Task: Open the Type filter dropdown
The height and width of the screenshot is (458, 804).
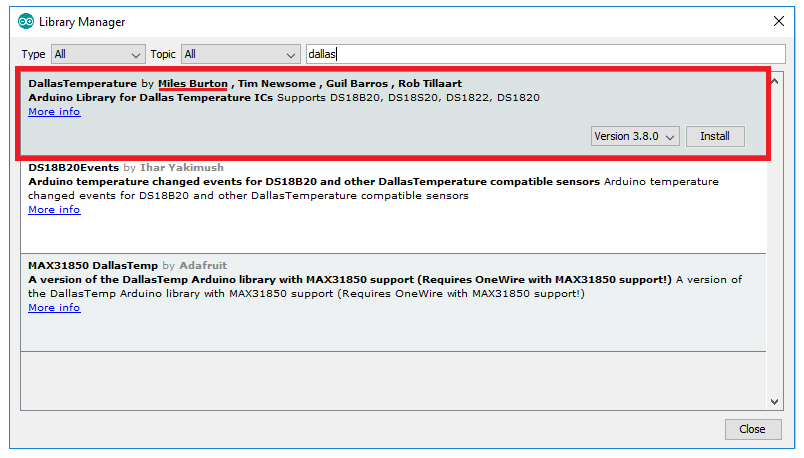Action: (x=97, y=54)
